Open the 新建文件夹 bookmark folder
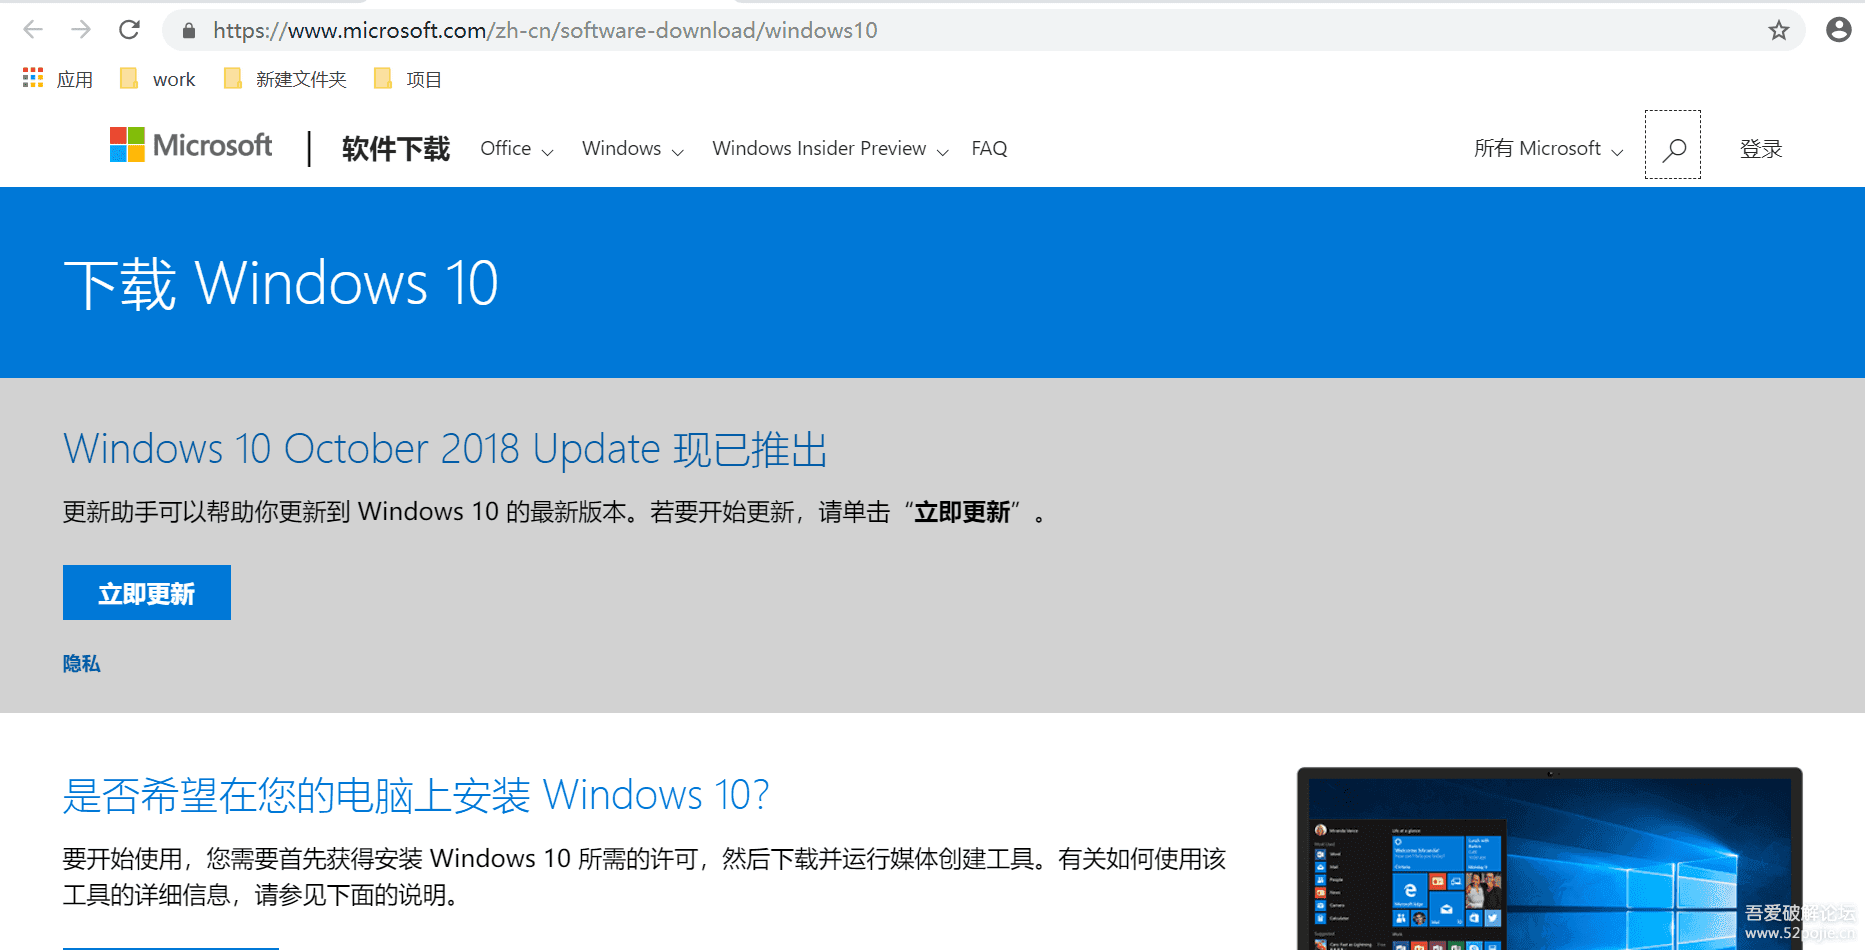The image size is (1865, 950). coord(285,79)
